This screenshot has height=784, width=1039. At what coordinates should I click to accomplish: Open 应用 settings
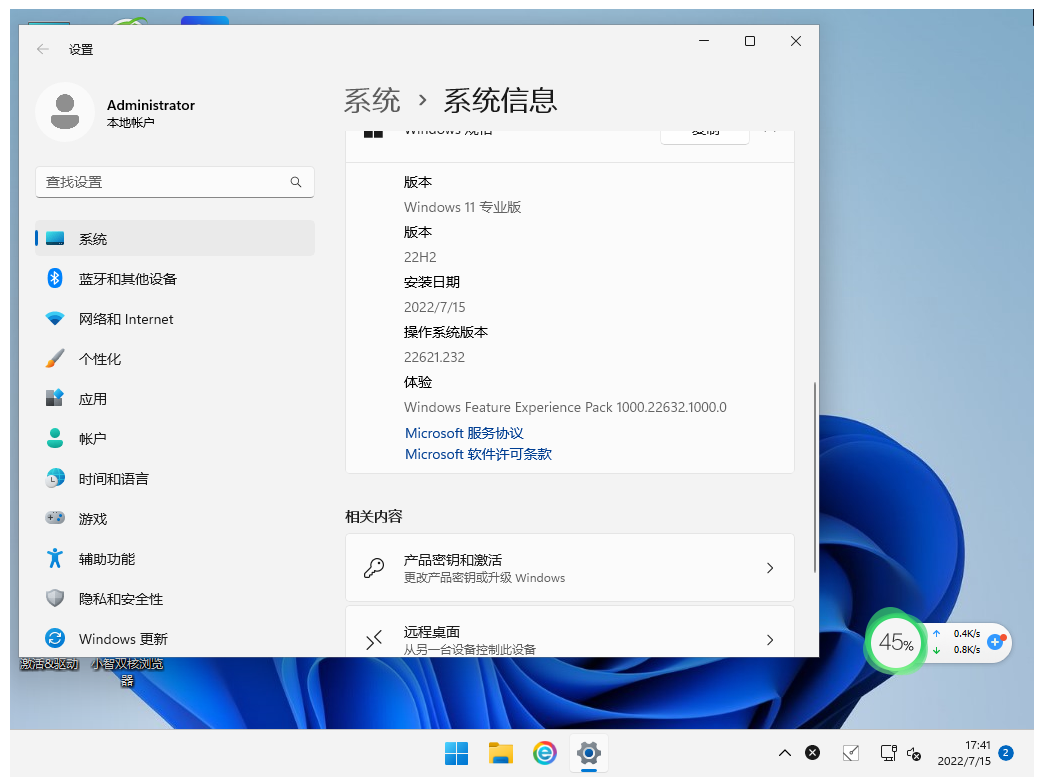pos(175,399)
